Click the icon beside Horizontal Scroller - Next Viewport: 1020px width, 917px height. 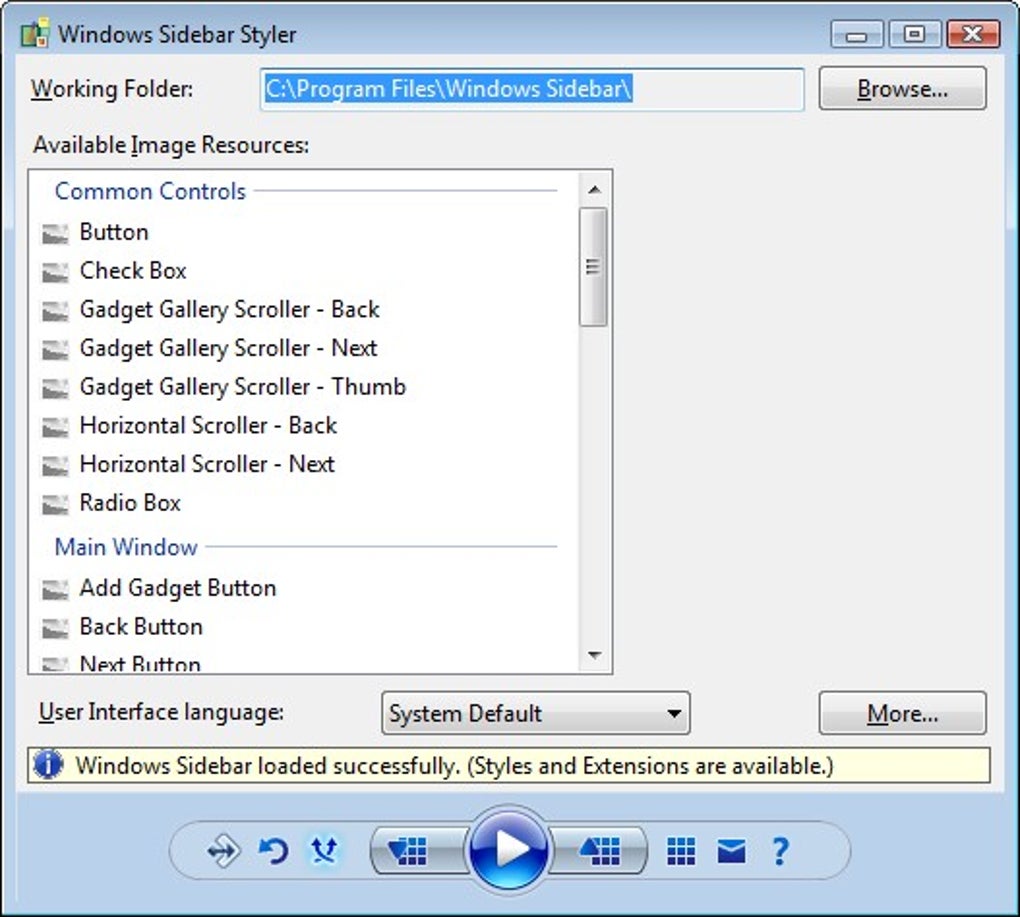pos(55,466)
